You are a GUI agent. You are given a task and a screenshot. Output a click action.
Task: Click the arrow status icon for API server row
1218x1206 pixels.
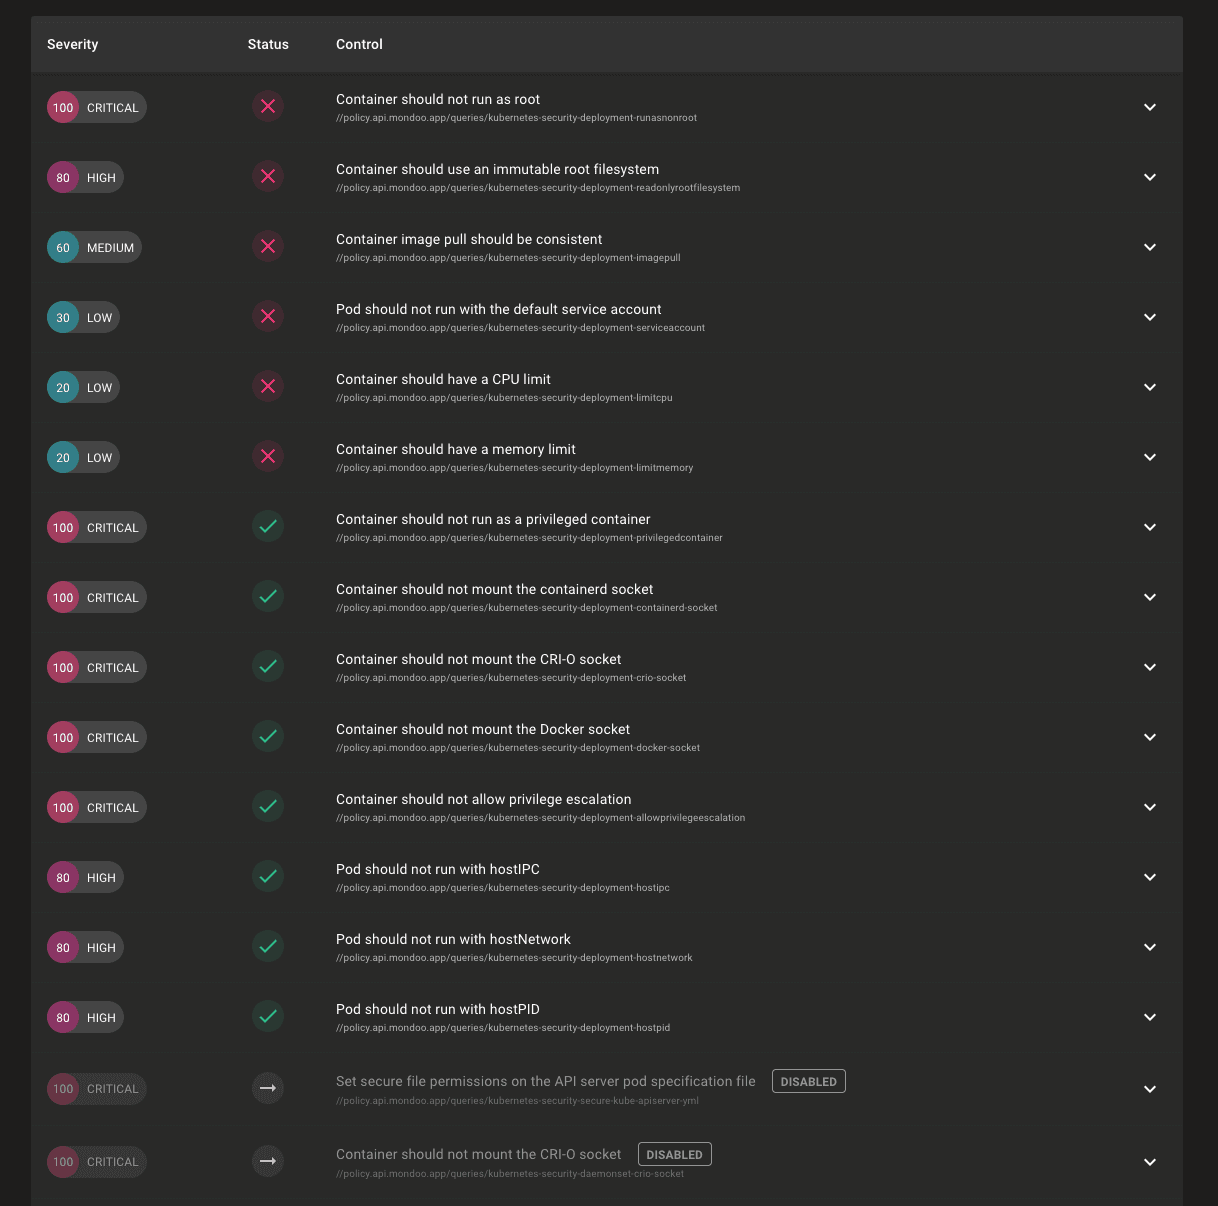[268, 1088]
